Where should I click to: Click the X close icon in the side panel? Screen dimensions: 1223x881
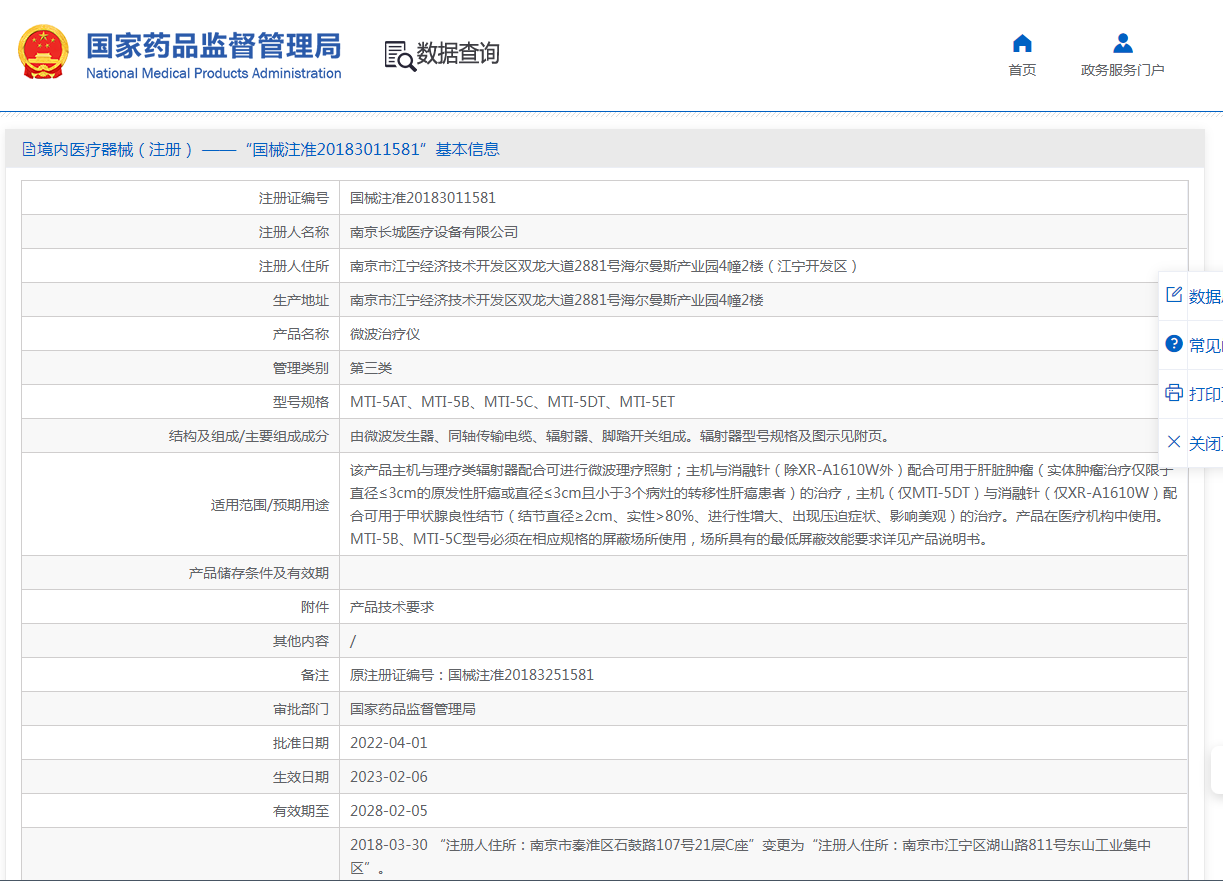tap(1174, 442)
